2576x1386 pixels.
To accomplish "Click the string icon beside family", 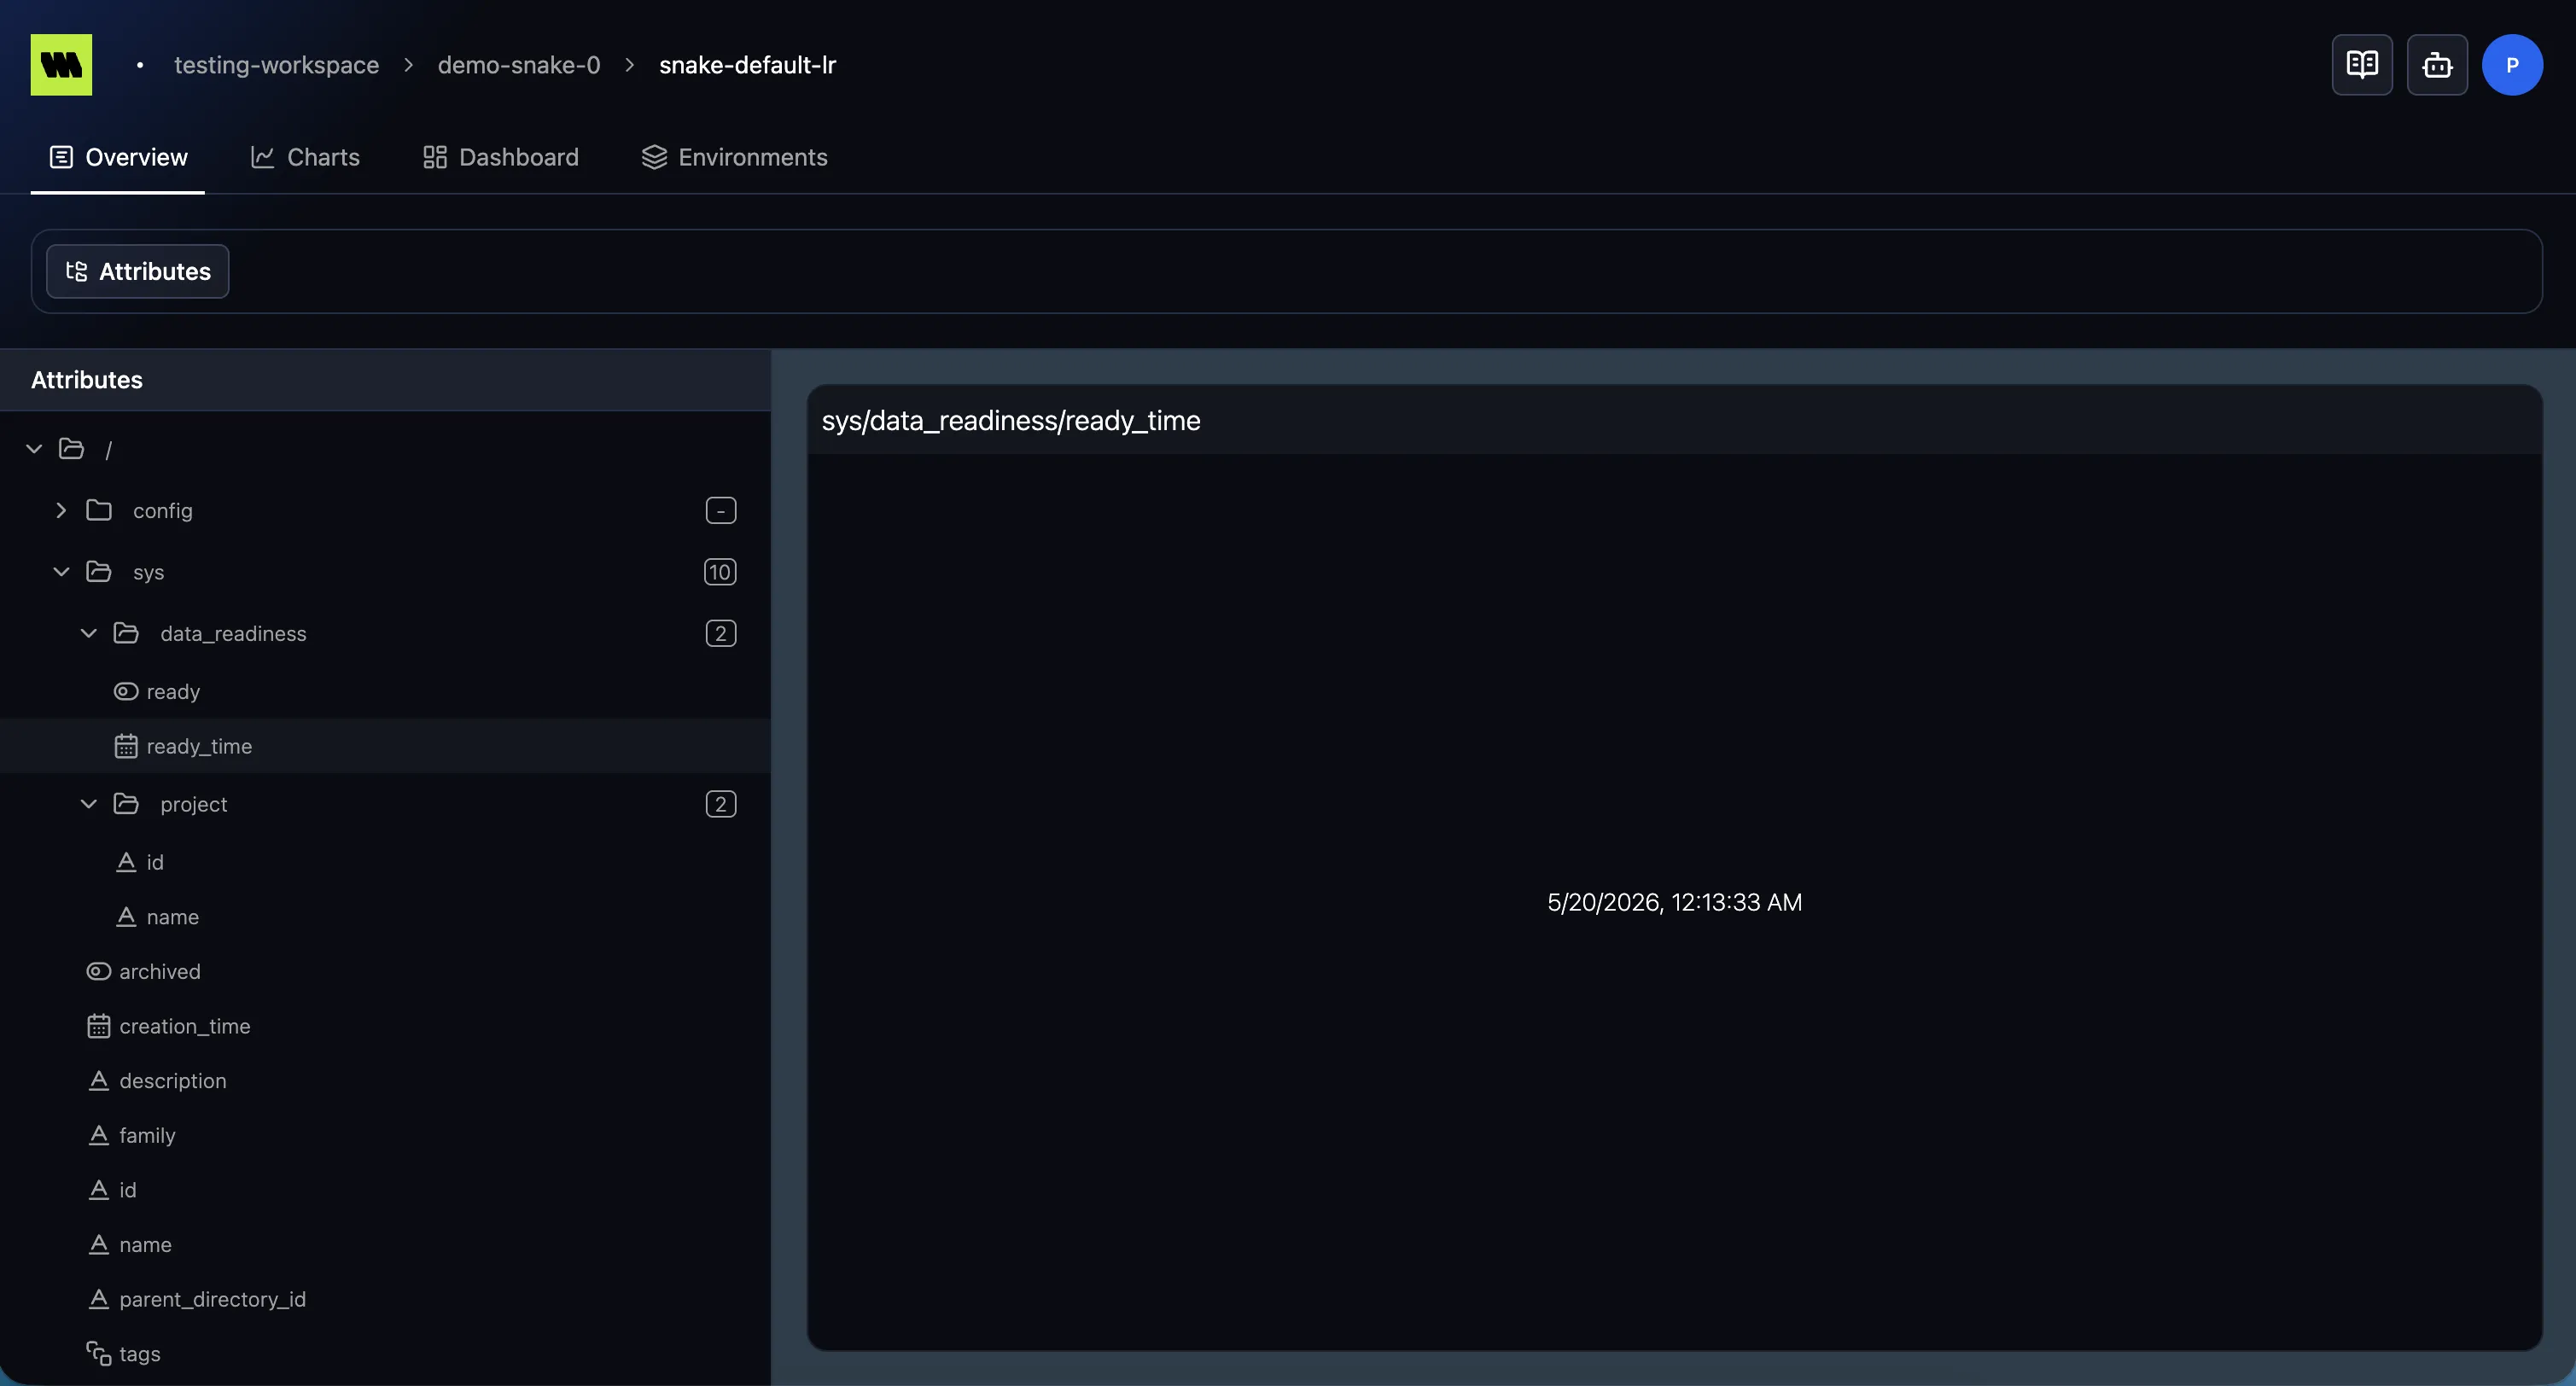I will tap(99, 1135).
